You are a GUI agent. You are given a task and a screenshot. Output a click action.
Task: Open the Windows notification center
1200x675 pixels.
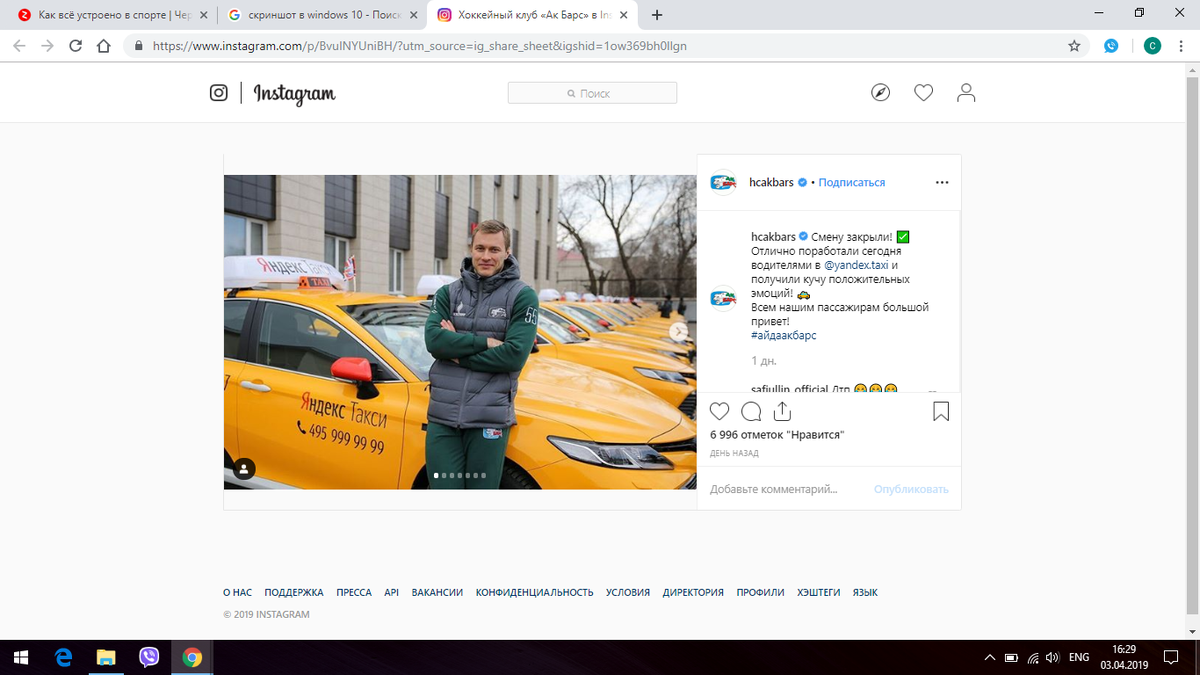tap(1173, 657)
